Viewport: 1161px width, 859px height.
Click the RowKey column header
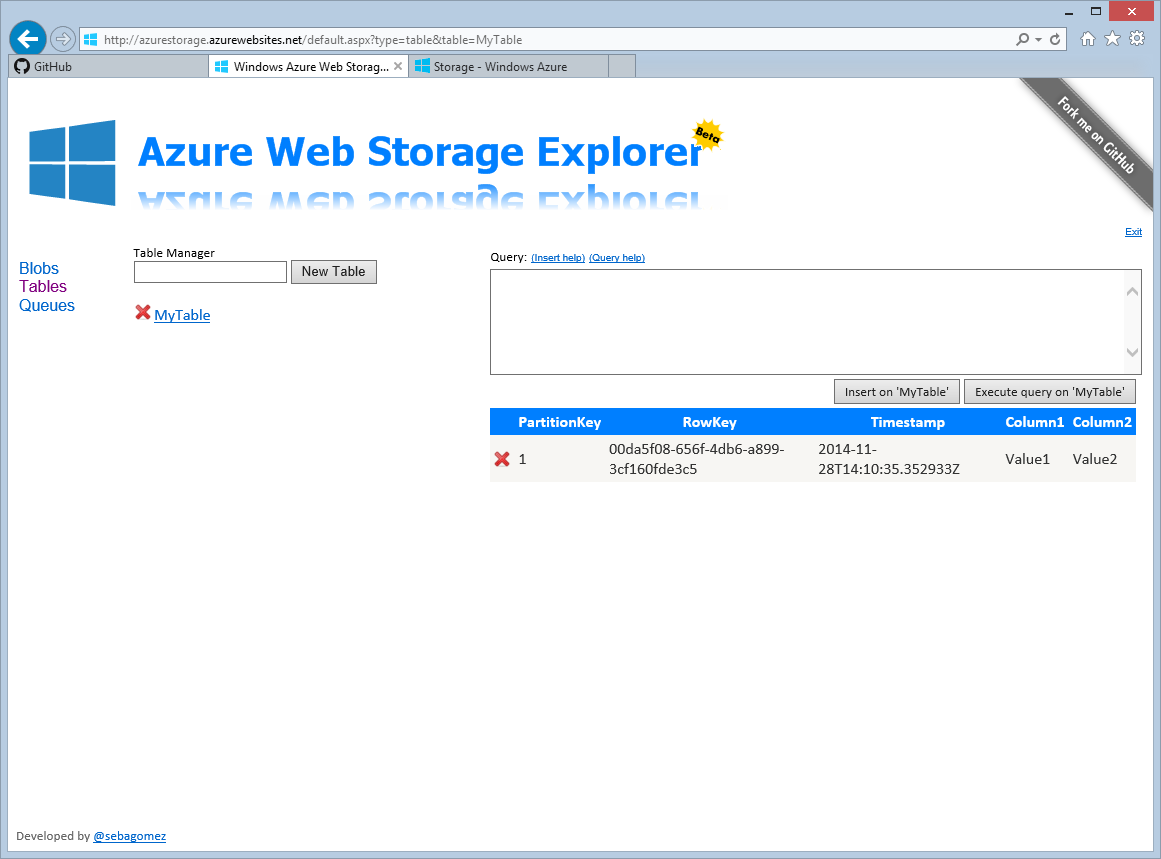709,422
